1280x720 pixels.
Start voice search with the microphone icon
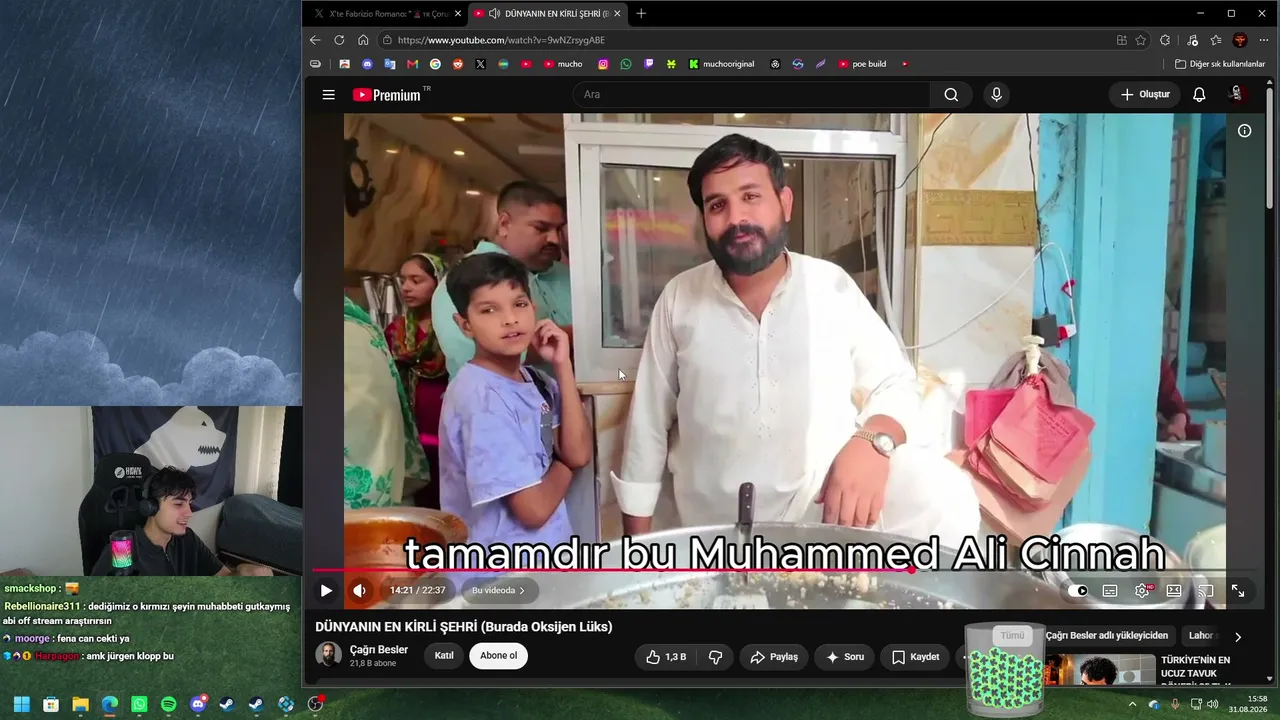[996, 95]
